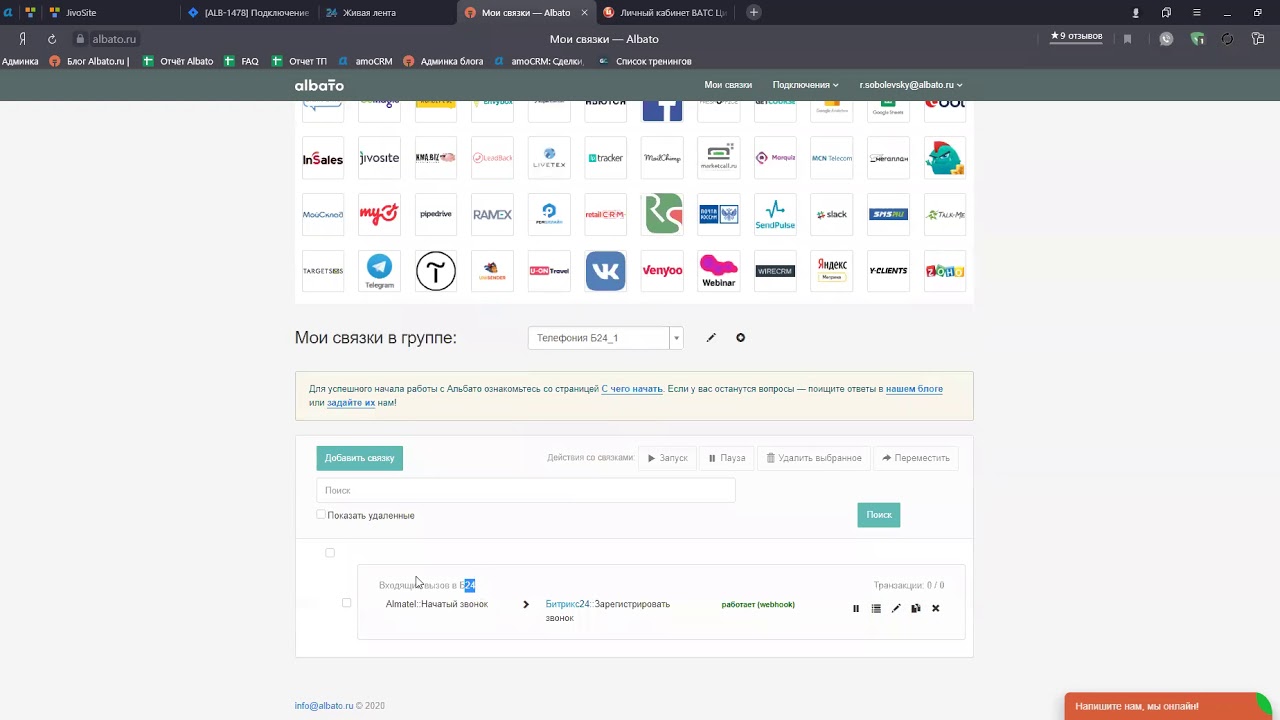The width and height of the screenshot is (1280, 720).
Task: Open the С чего начать link
Action: pyautogui.click(x=632, y=389)
